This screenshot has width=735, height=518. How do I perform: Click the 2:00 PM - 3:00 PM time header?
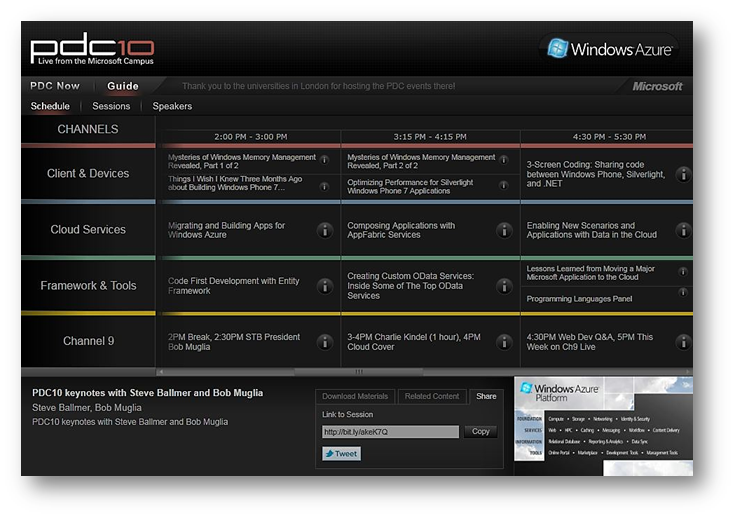coord(251,137)
